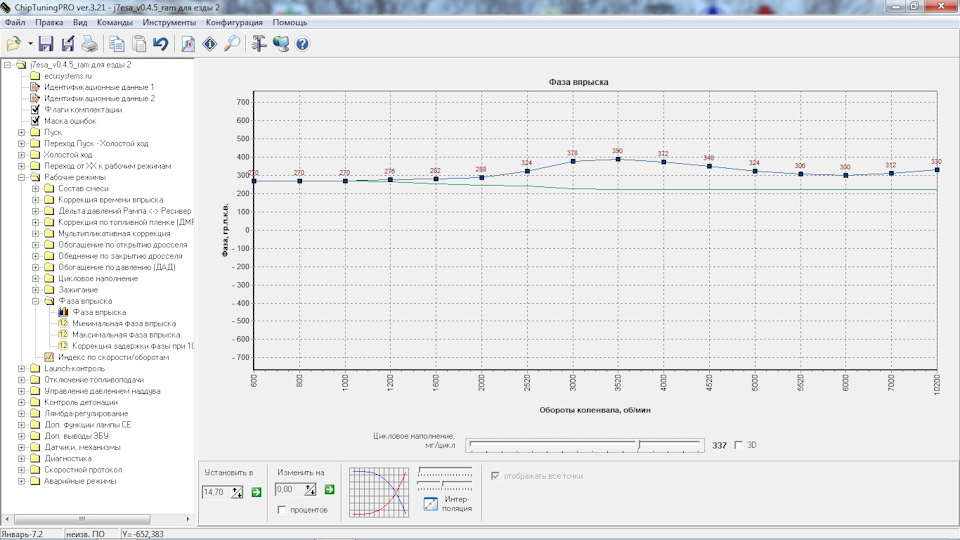Open search with the magnifier icon
The height and width of the screenshot is (540, 960).
click(232, 43)
